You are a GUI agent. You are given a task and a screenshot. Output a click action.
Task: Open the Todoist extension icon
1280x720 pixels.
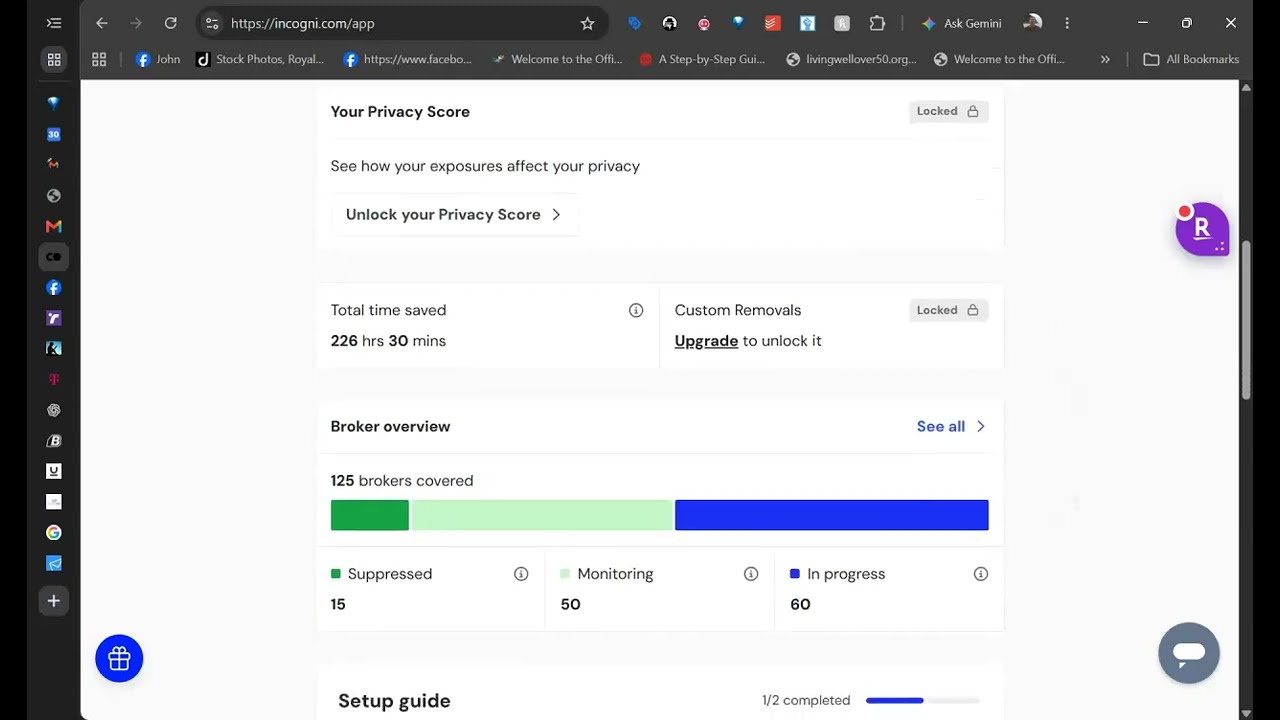pos(772,23)
